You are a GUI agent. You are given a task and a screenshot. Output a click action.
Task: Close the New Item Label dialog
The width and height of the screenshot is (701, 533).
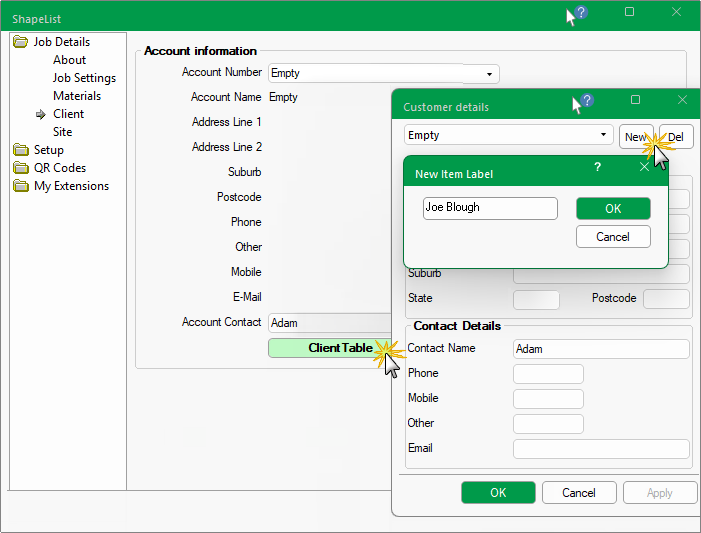(x=645, y=168)
